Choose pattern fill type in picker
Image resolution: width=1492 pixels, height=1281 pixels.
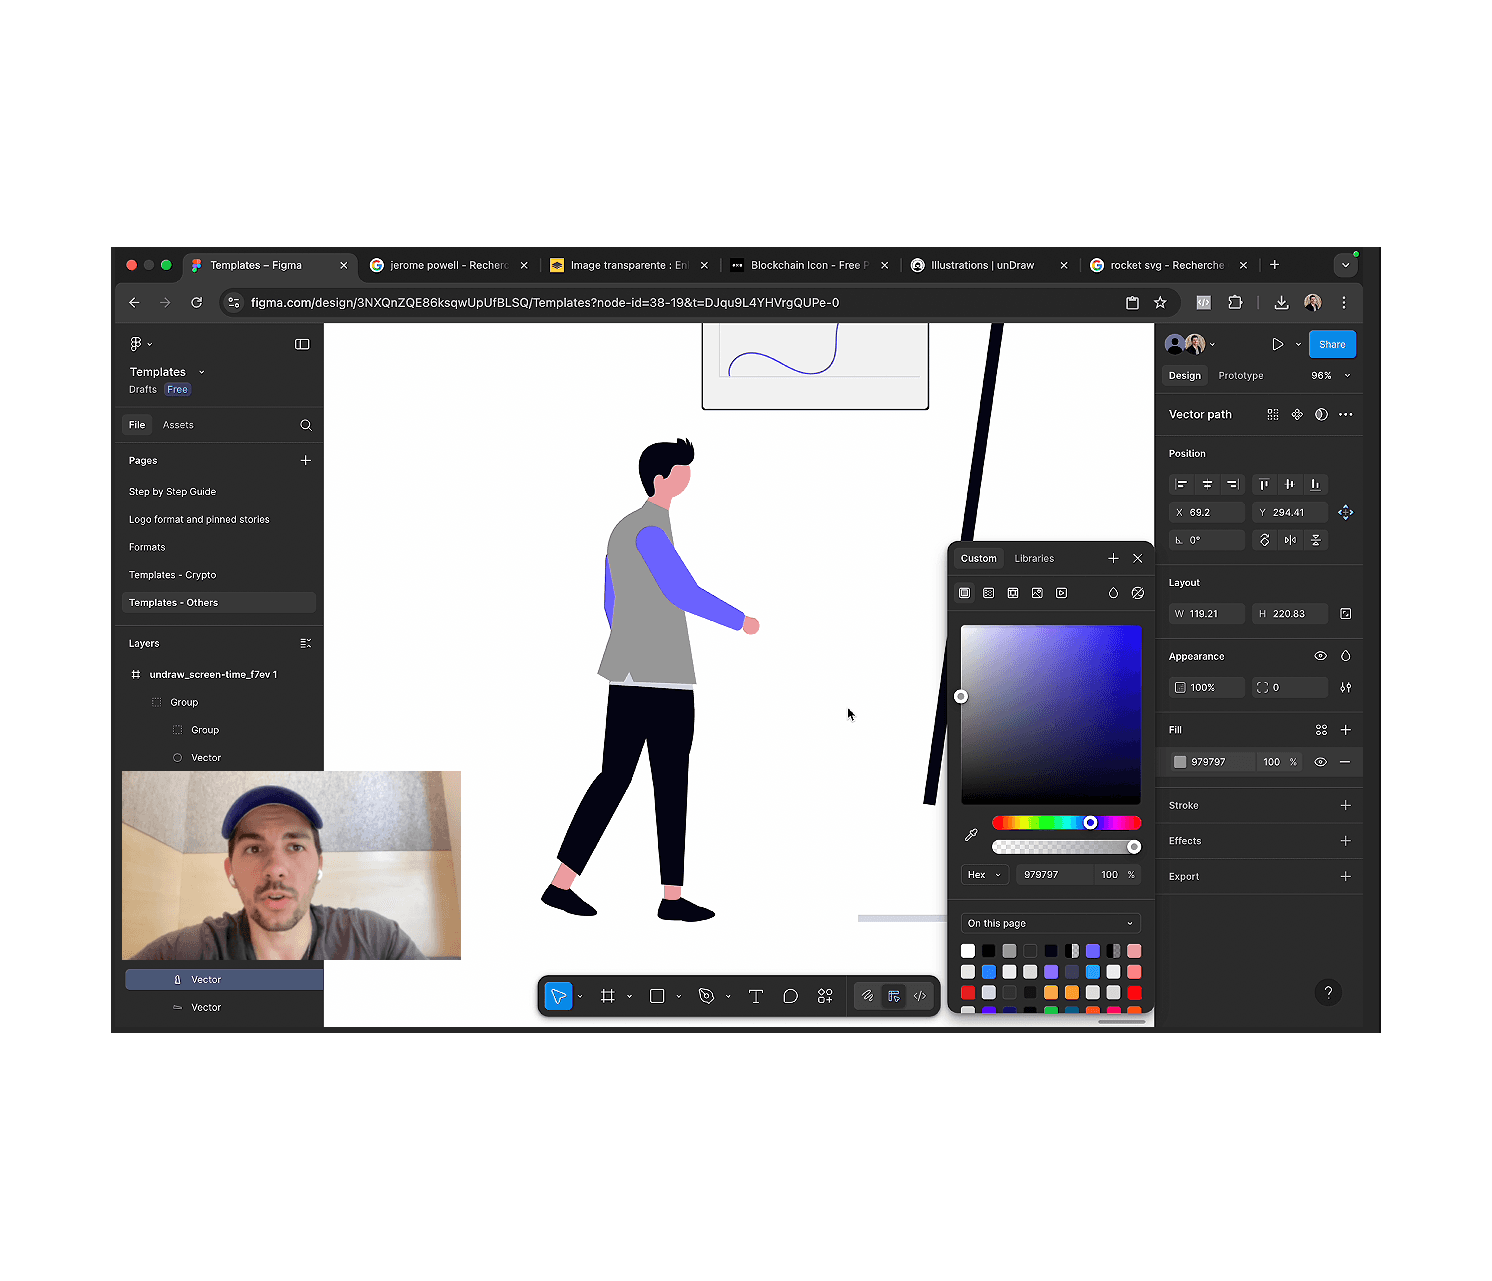tap(1013, 593)
